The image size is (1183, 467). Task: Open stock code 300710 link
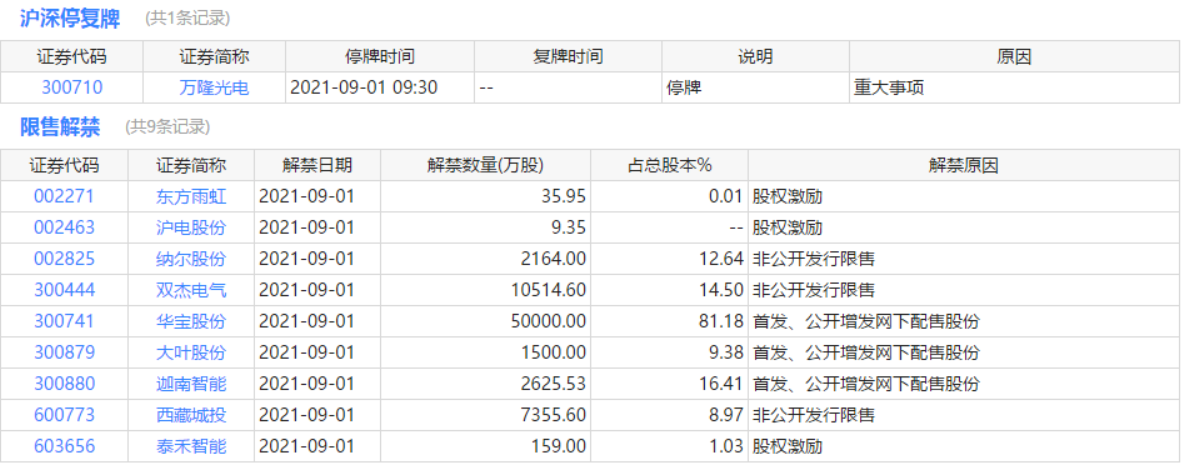[x=72, y=88]
